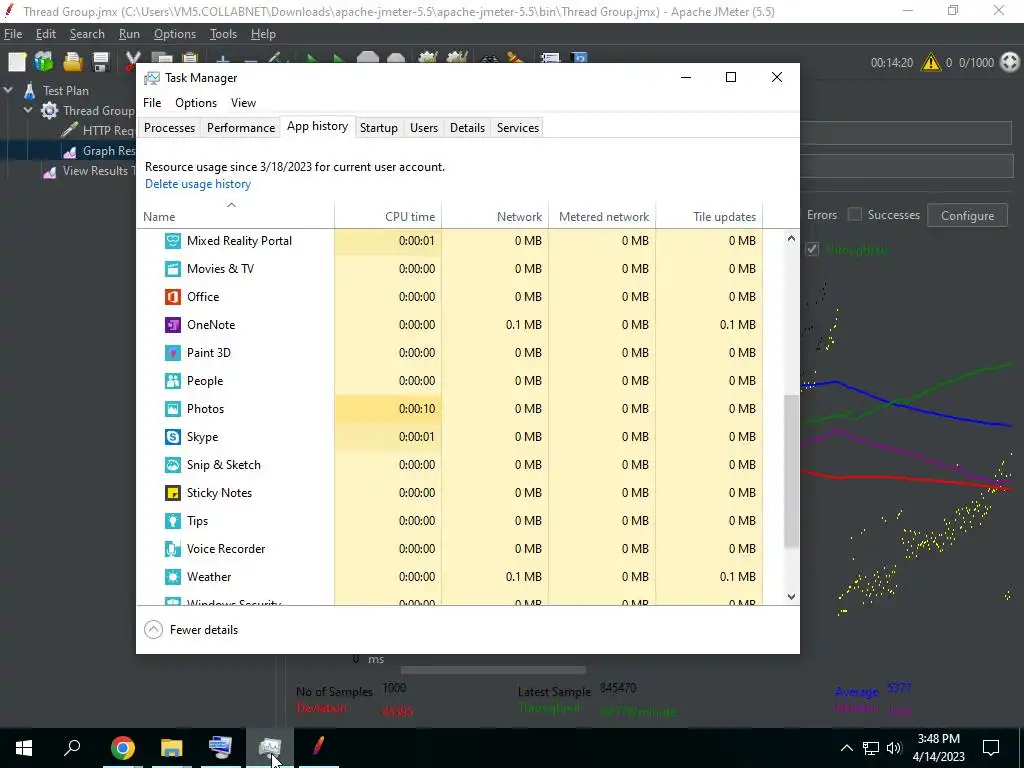The width and height of the screenshot is (1024, 768).
Task: Click the JMeter Save floppy-disk icon
Action: (101, 62)
